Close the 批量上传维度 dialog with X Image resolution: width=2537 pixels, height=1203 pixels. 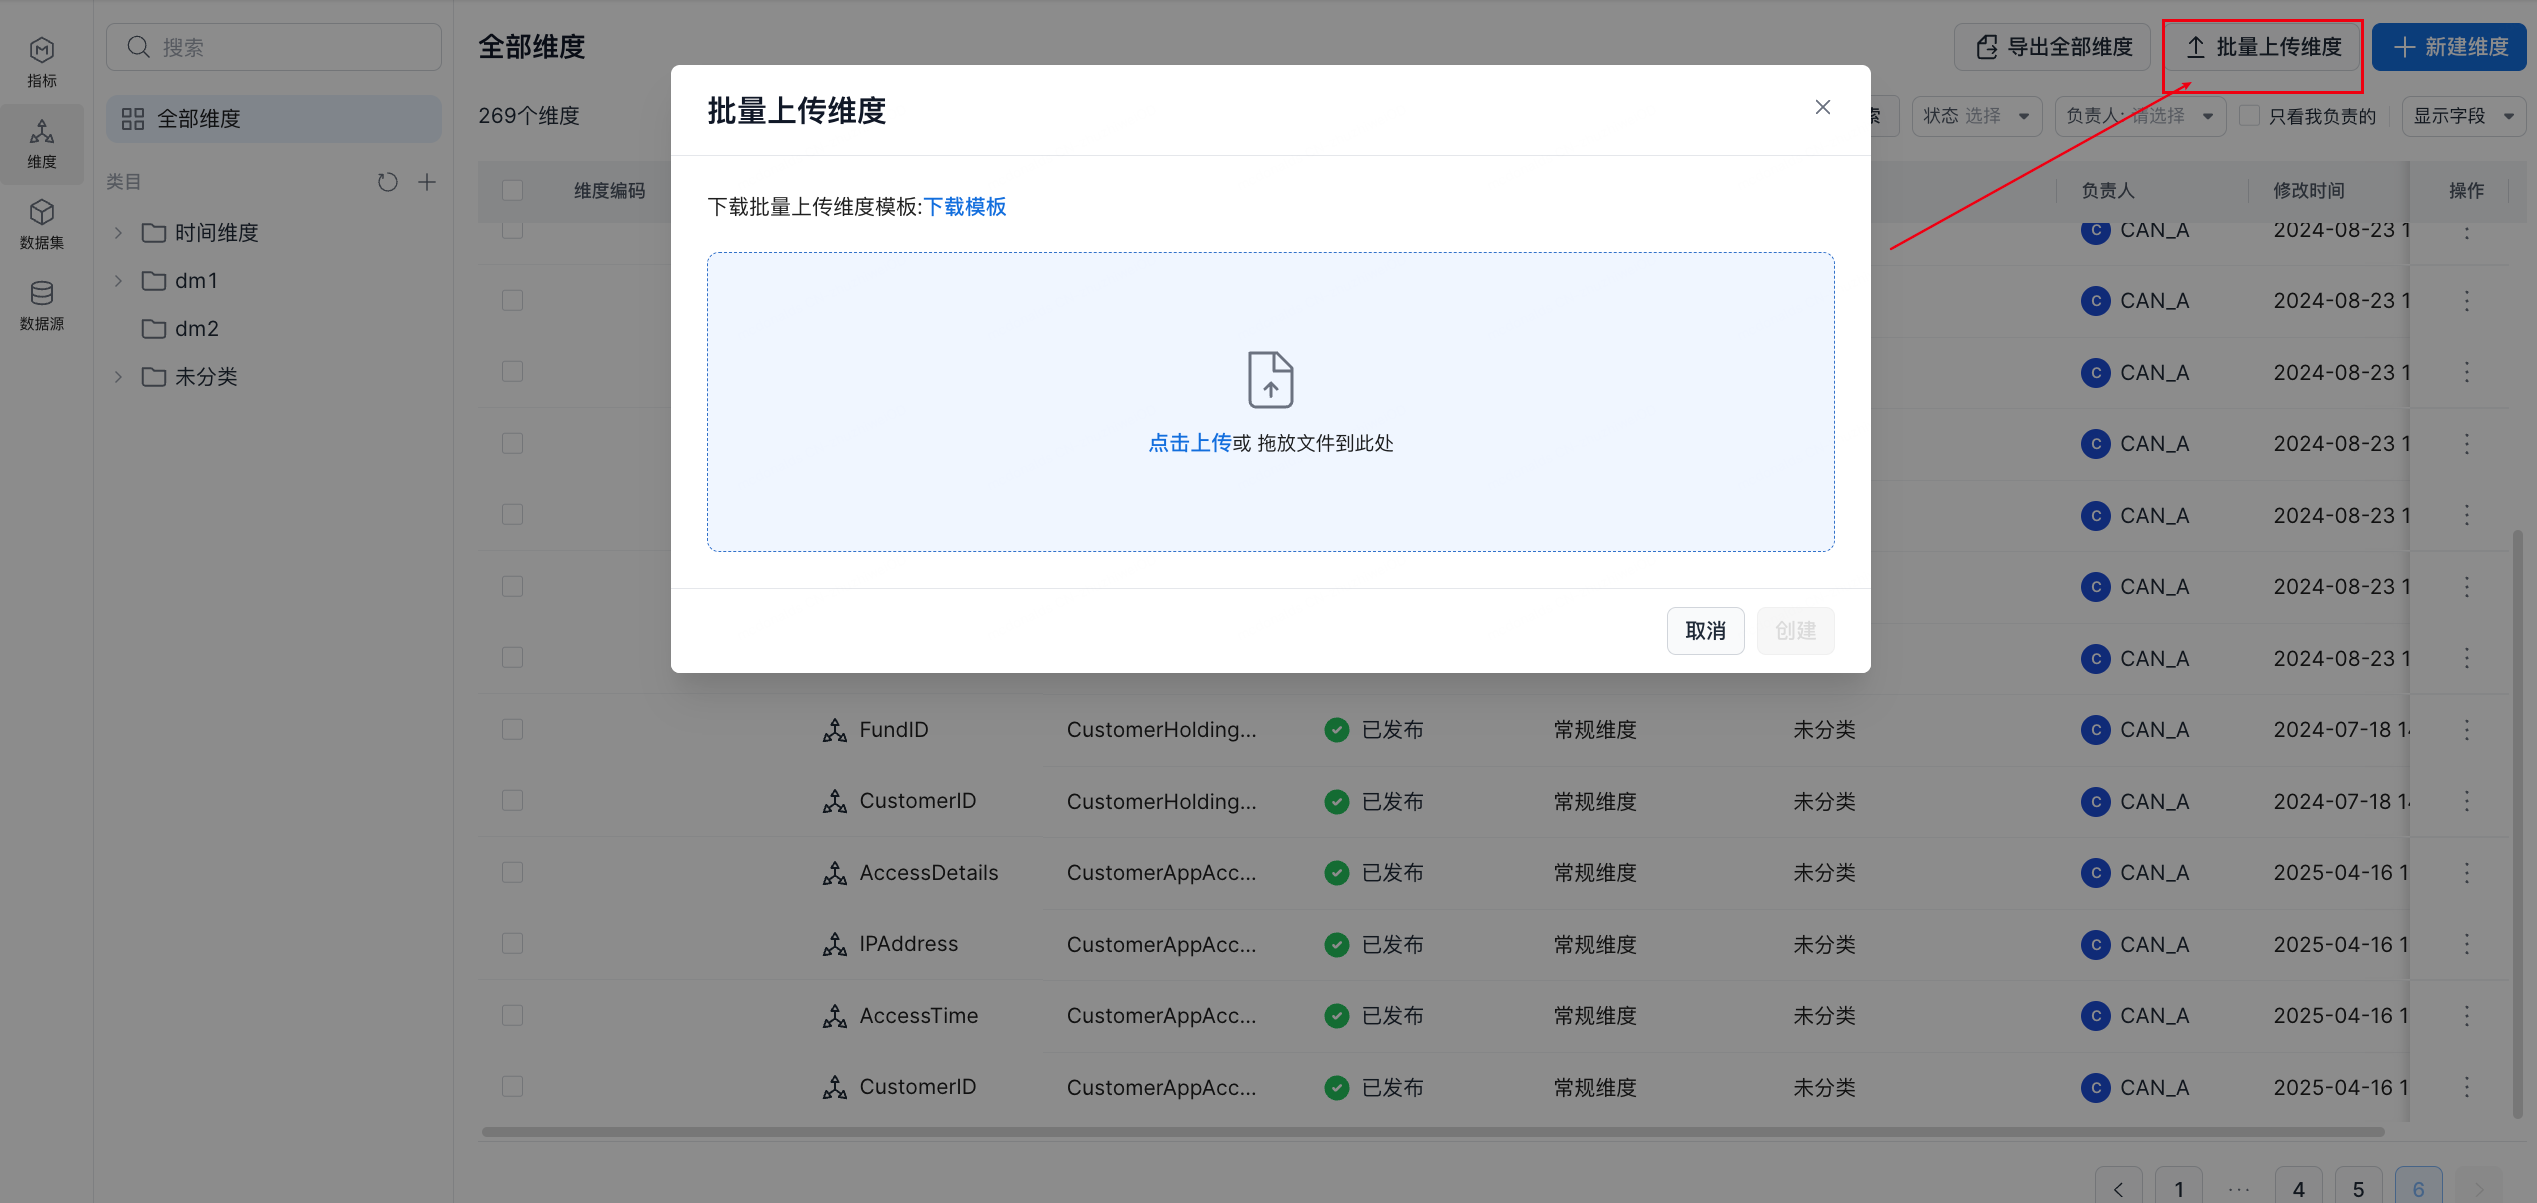pyautogui.click(x=1822, y=108)
